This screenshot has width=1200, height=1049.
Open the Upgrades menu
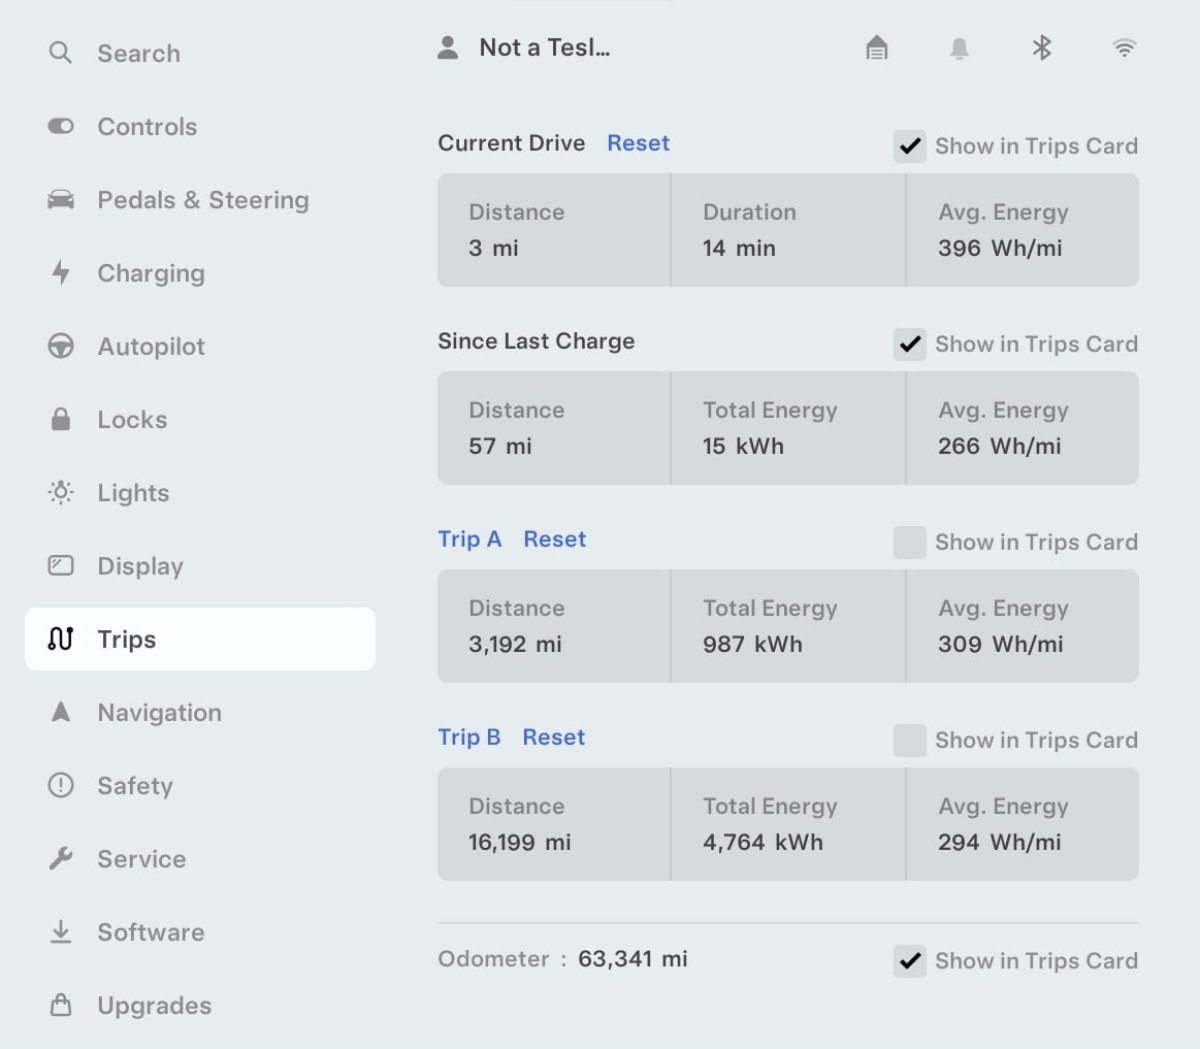click(x=200, y=1004)
